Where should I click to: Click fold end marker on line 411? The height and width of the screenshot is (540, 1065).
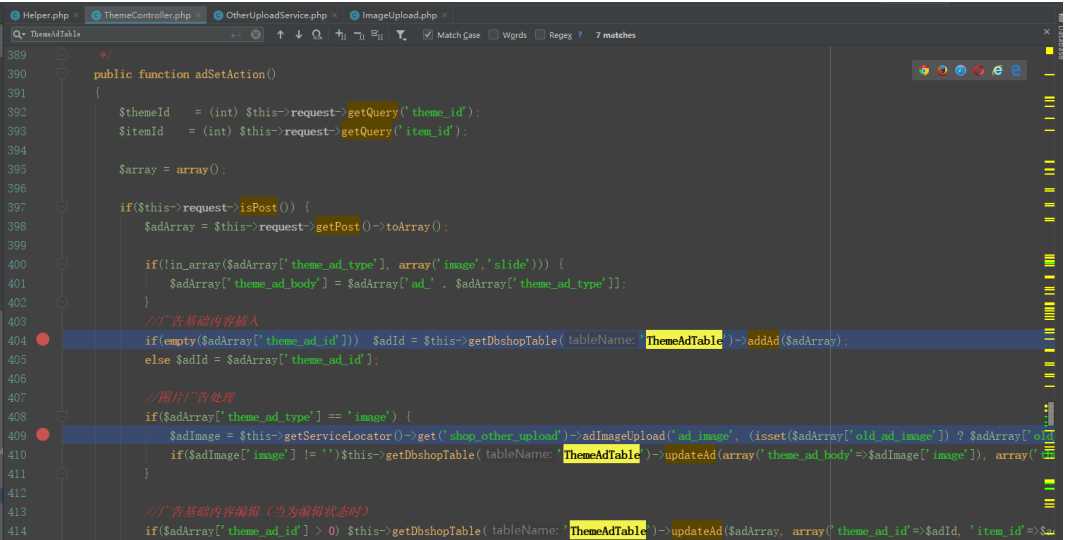[x=61, y=473]
